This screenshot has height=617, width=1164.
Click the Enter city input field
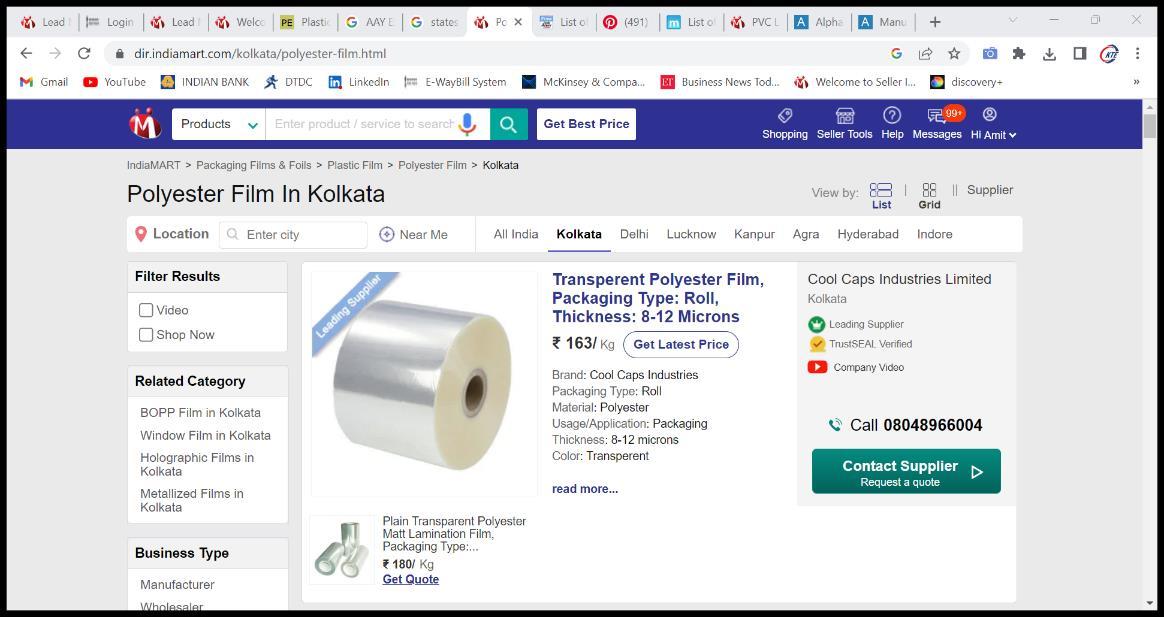293,235
